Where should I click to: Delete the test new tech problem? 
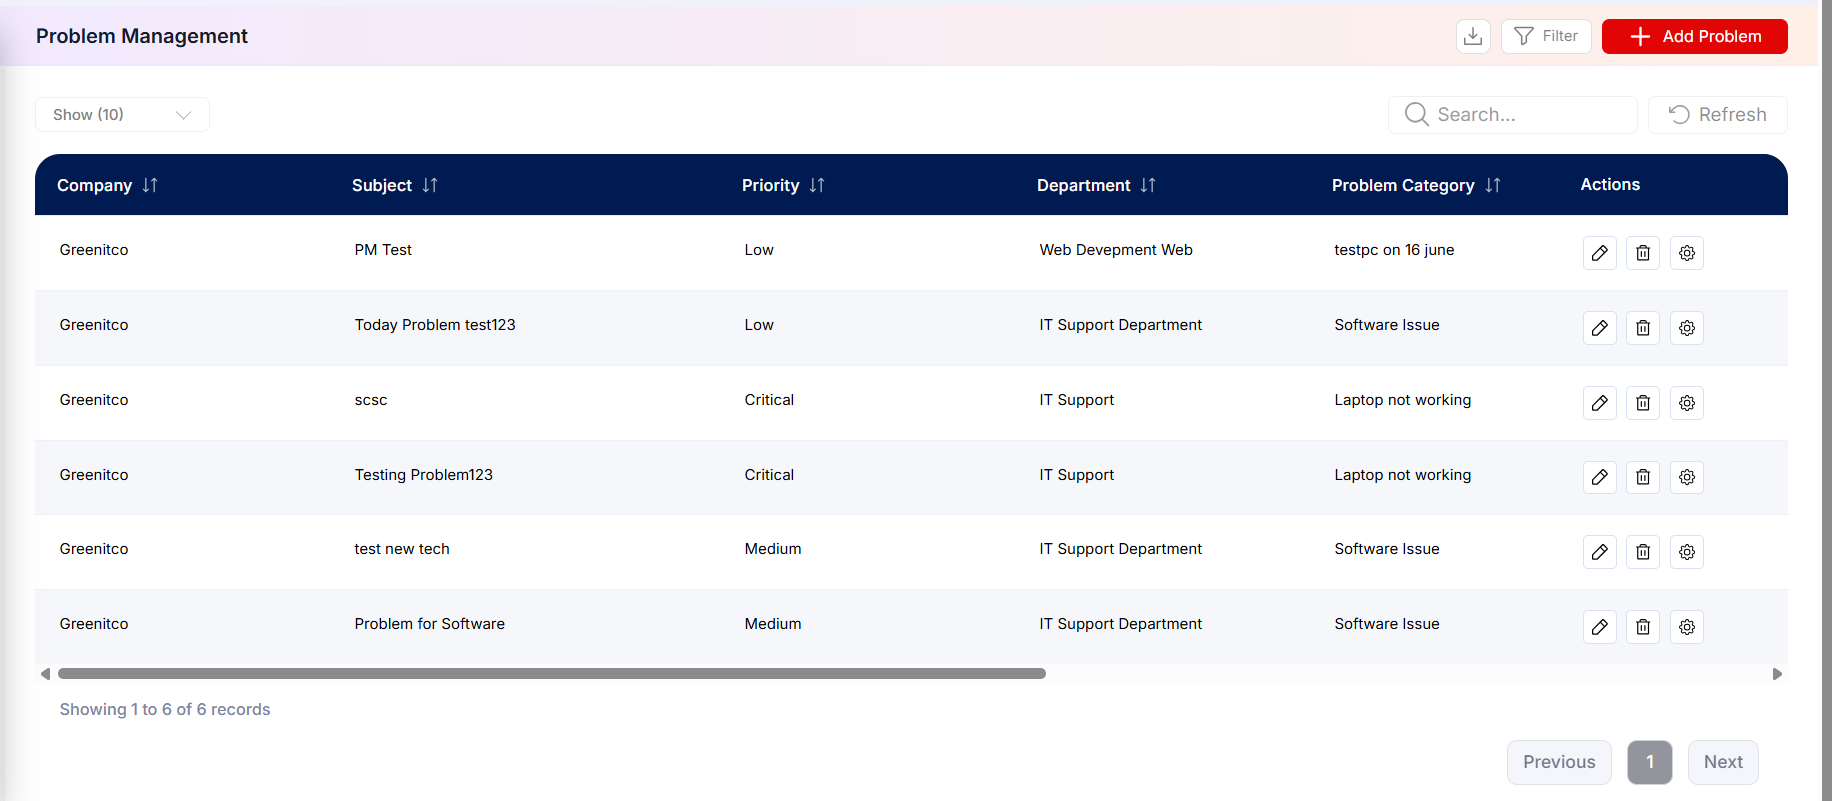[1643, 552]
